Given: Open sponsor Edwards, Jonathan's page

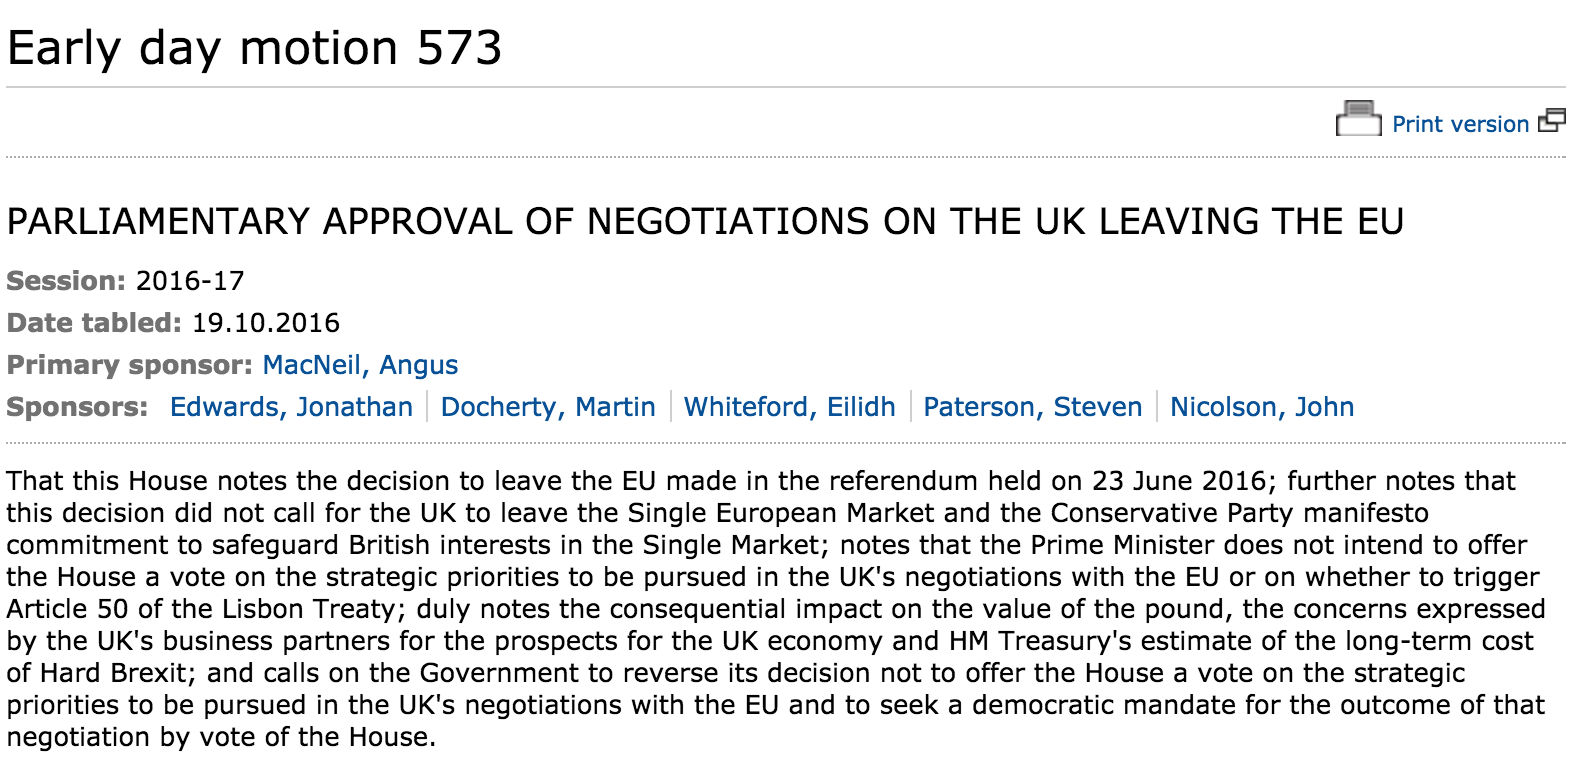Looking at the screenshot, I should (291, 407).
